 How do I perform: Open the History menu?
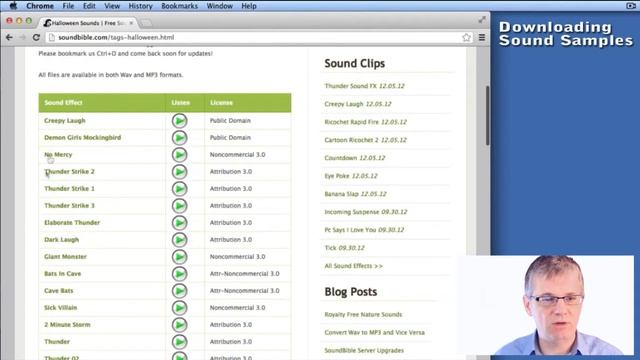click(x=140, y=6)
